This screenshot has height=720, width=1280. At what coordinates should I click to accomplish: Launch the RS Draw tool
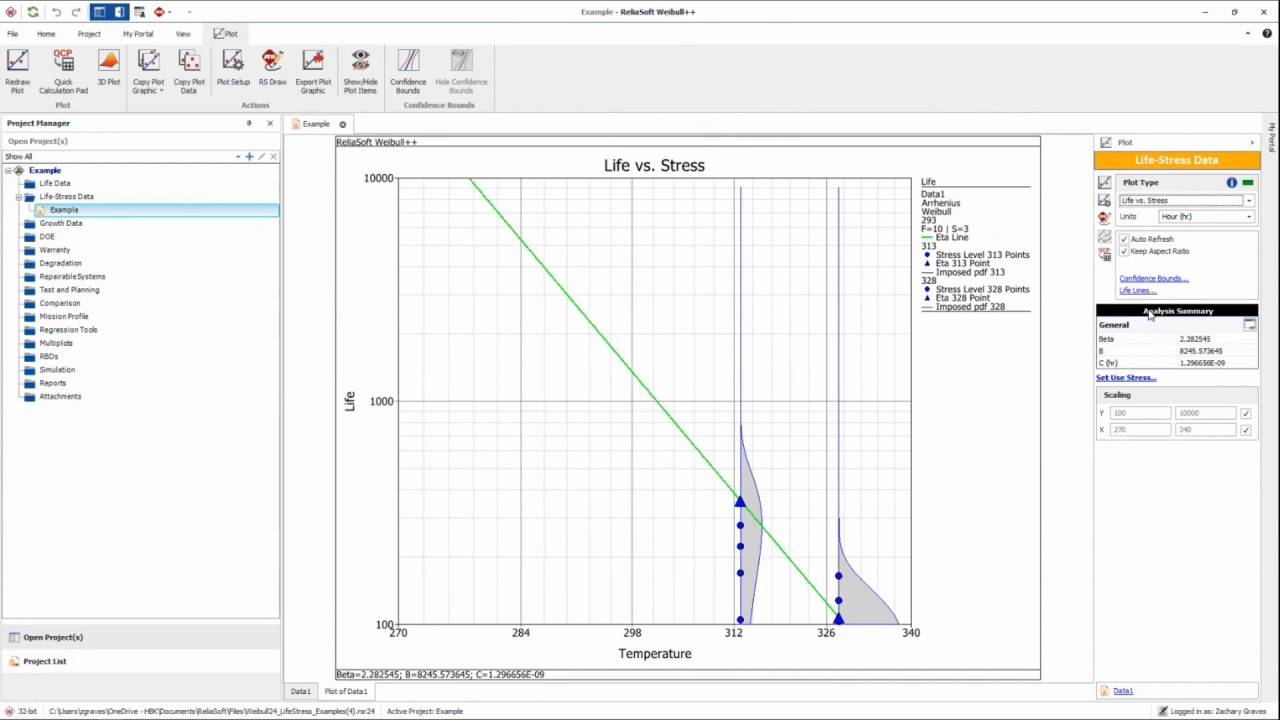pyautogui.click(x=272, y=68)
